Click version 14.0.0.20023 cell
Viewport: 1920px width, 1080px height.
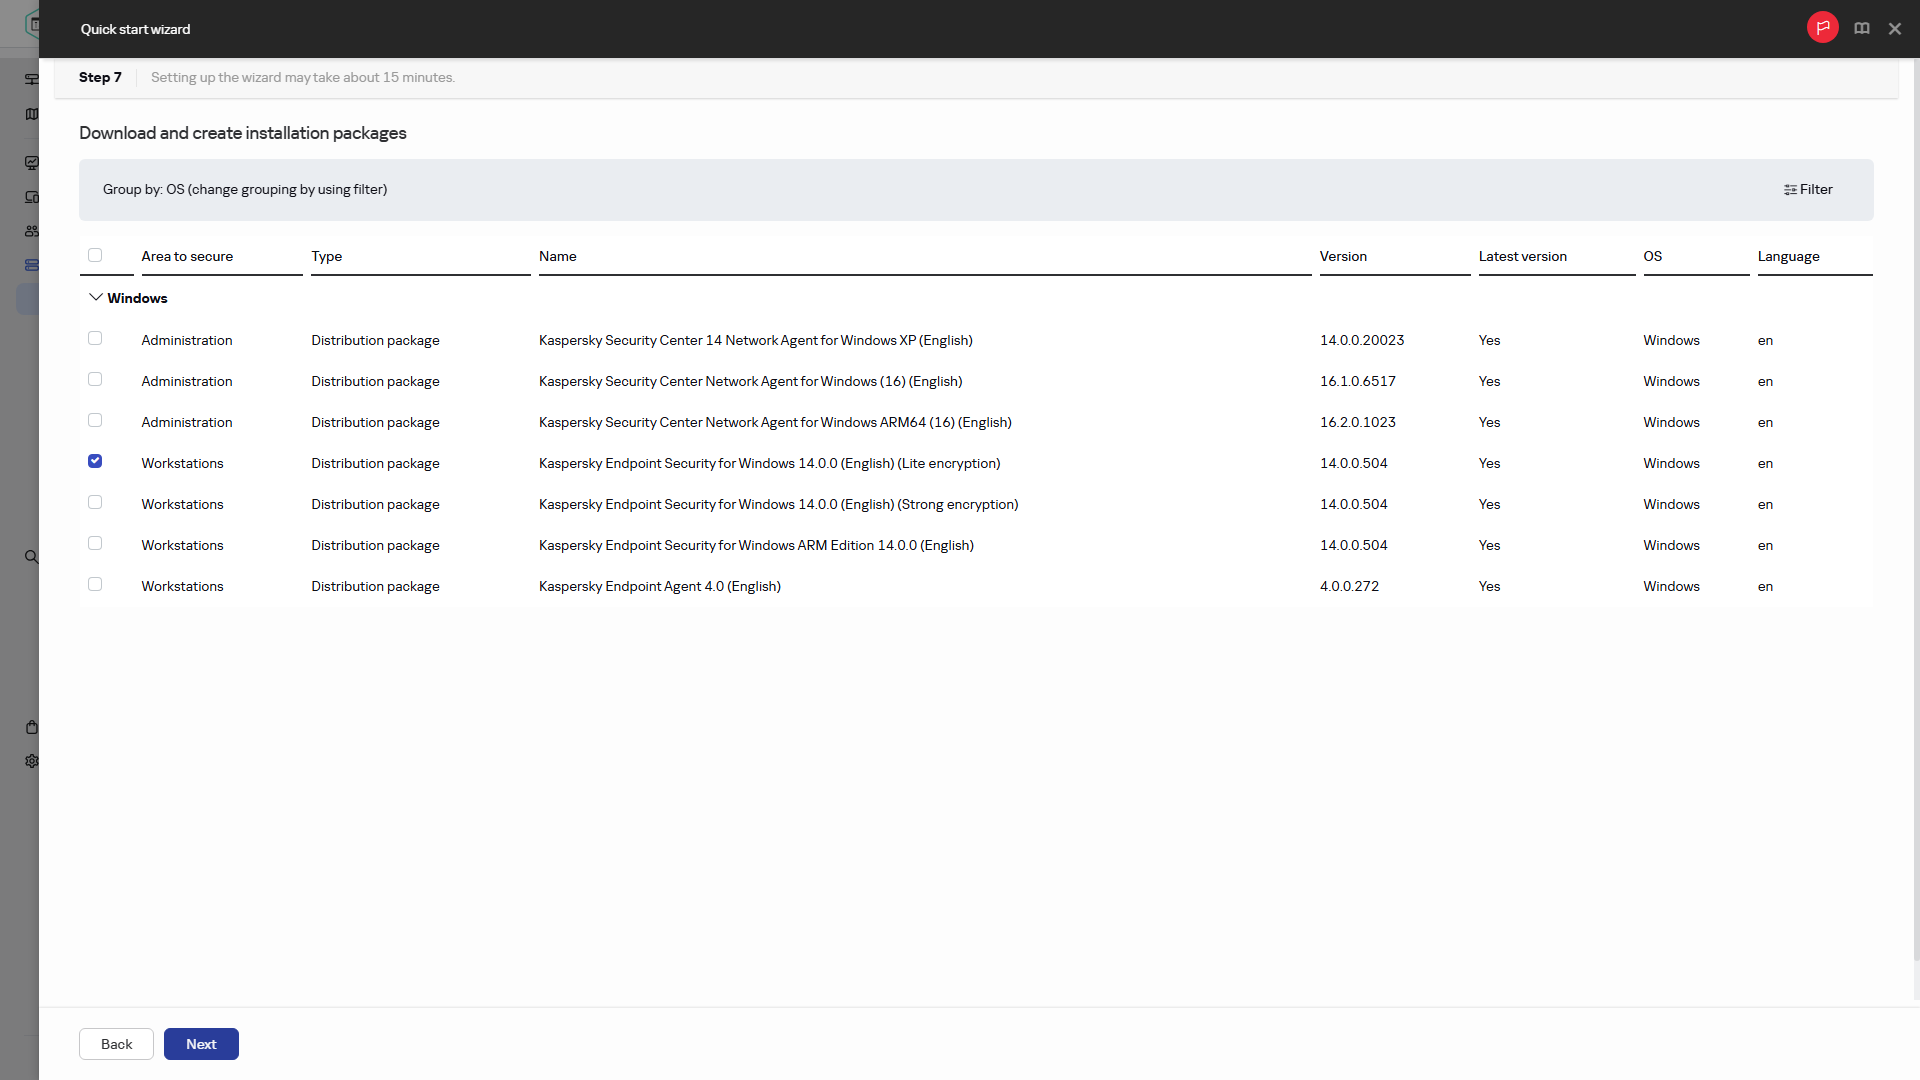pos(1361,341)
